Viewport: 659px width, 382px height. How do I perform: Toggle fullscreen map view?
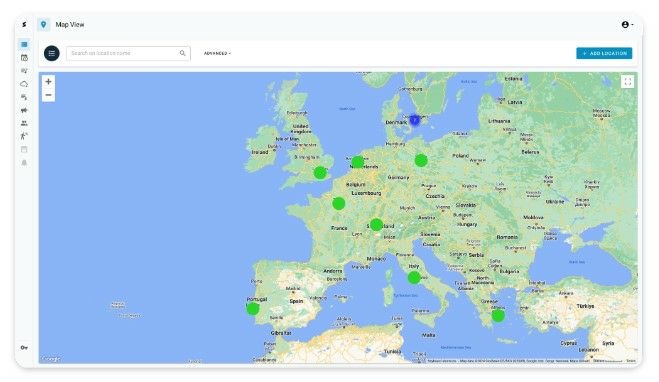tap(627, 82)
